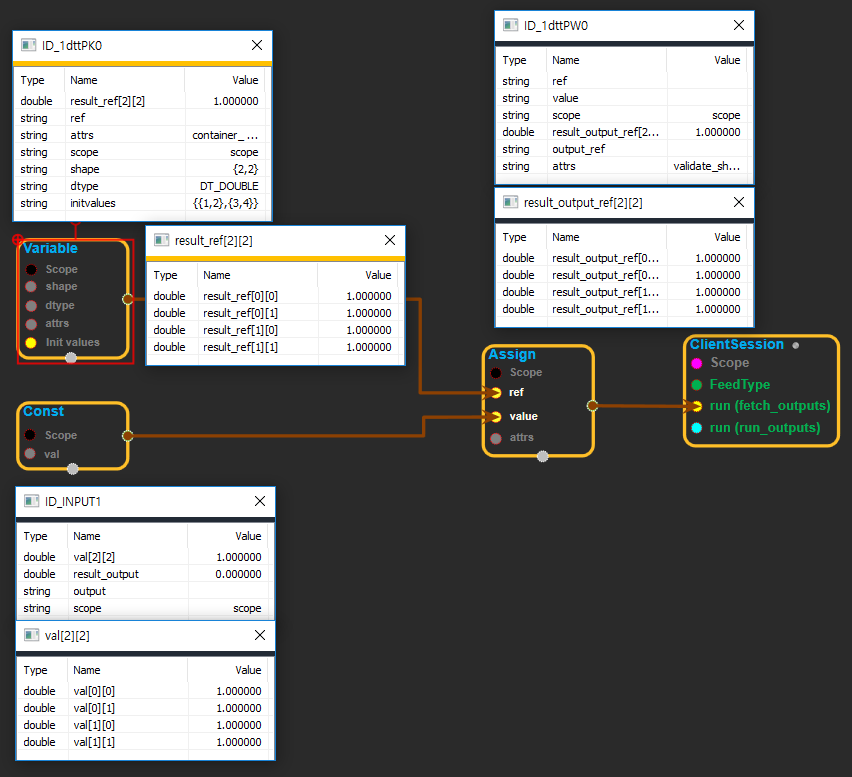Image resolution: width=852 pixels, height=777 pixels.
Task: Click the val port on the Const node
Action: [31, 454]
